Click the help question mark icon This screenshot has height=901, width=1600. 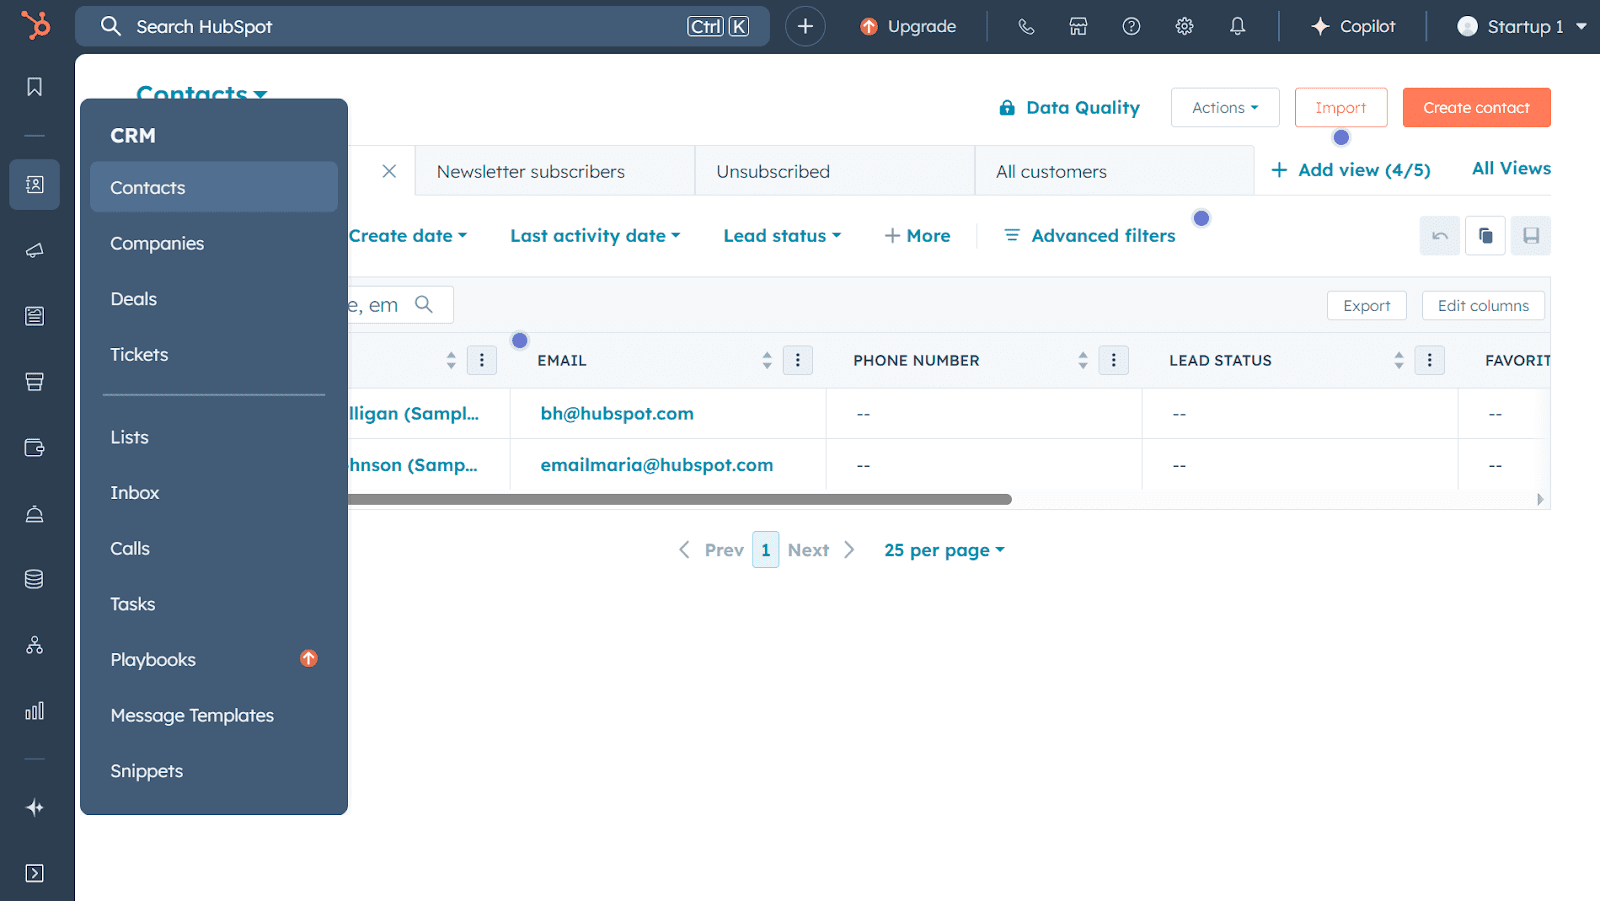pos(1131,27)
